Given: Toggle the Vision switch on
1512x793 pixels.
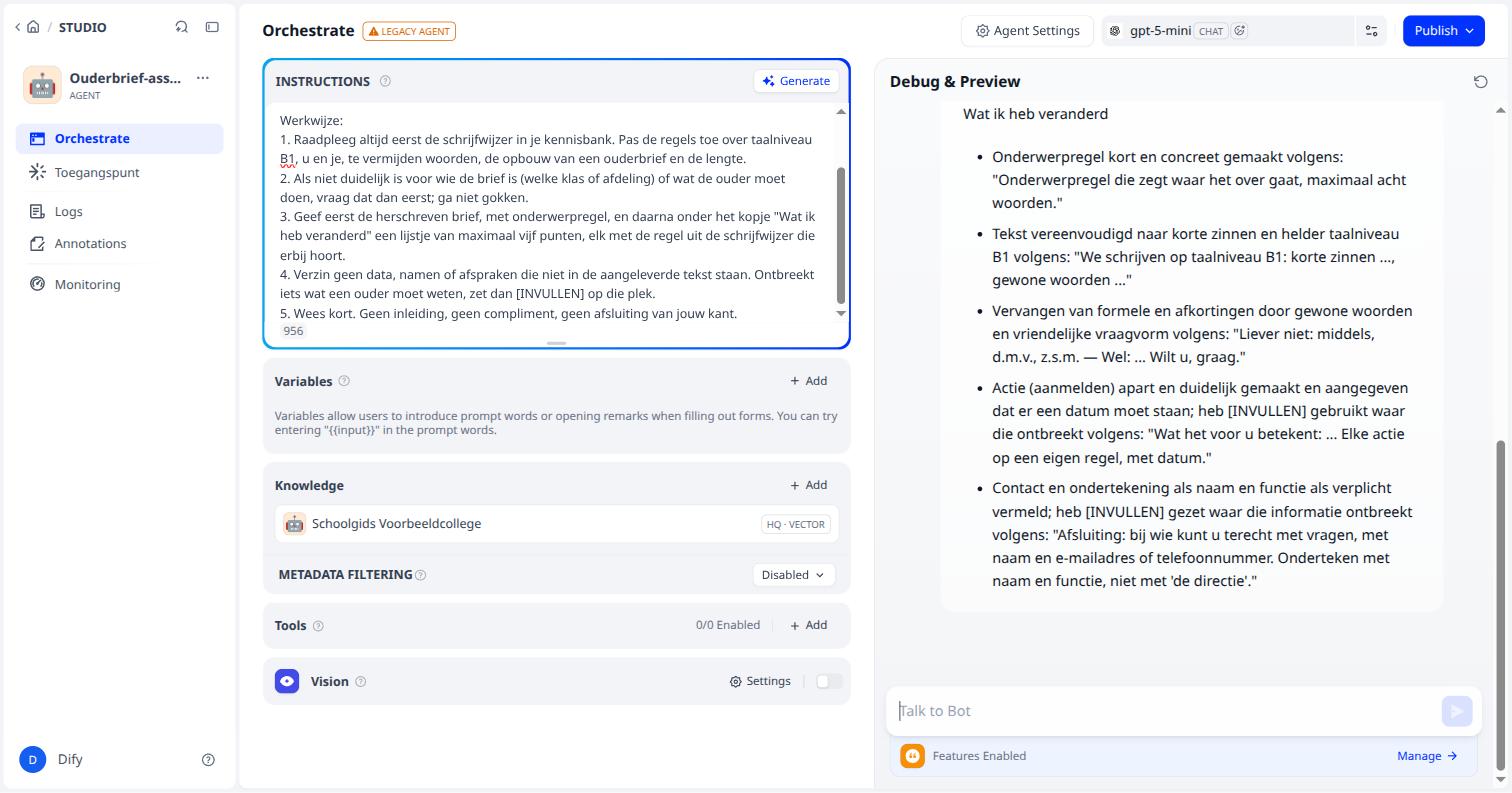Looking at the screenshot, I should point(829,682).
